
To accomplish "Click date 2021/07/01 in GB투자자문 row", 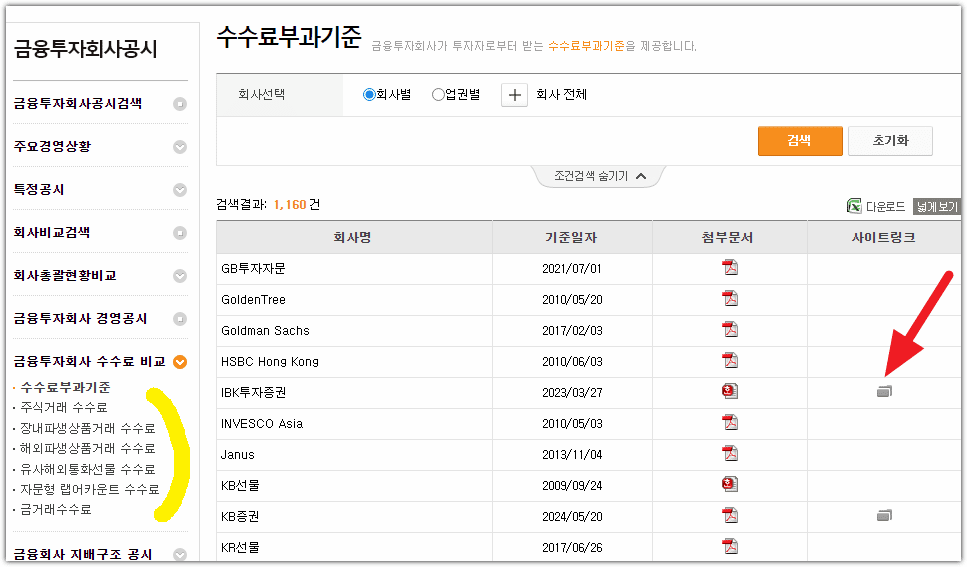I will [x=572, y=269].
